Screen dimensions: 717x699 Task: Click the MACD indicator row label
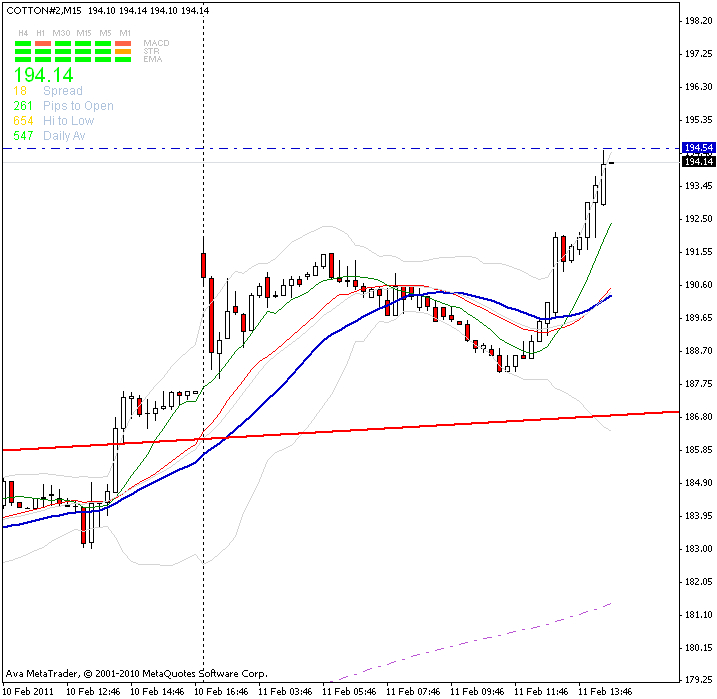[156, 43]
